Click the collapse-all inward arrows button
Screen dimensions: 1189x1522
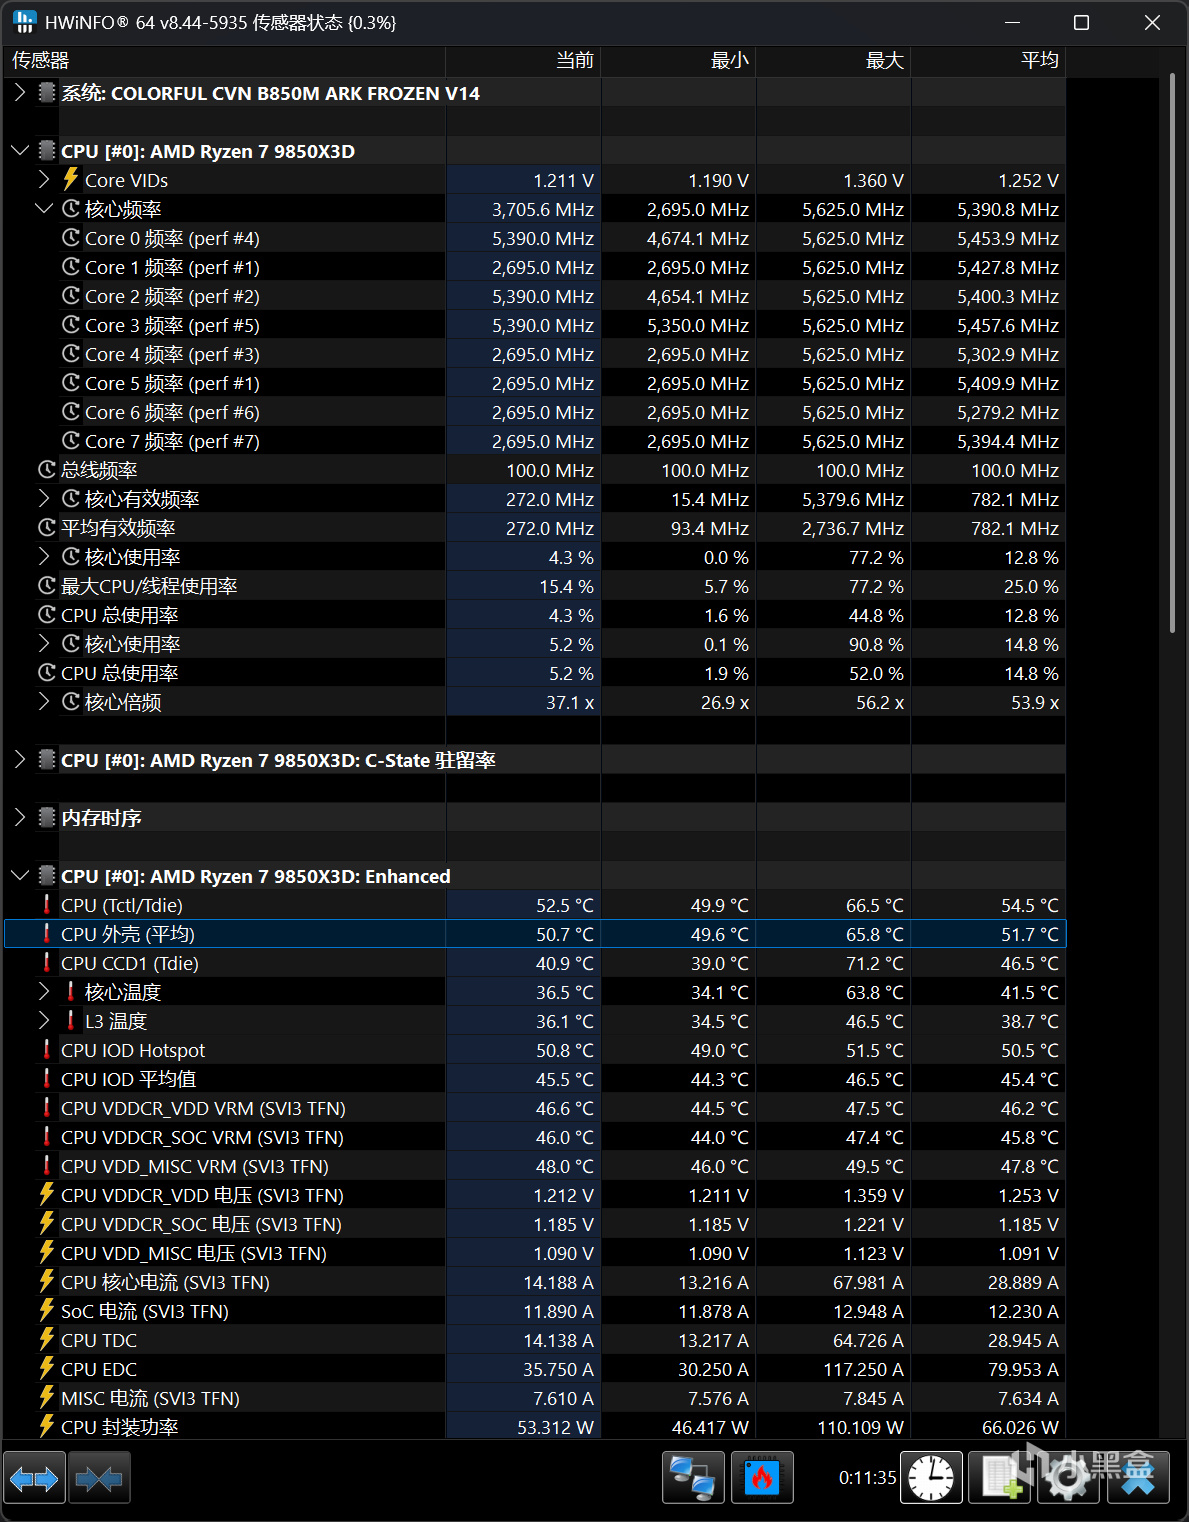99,1478
